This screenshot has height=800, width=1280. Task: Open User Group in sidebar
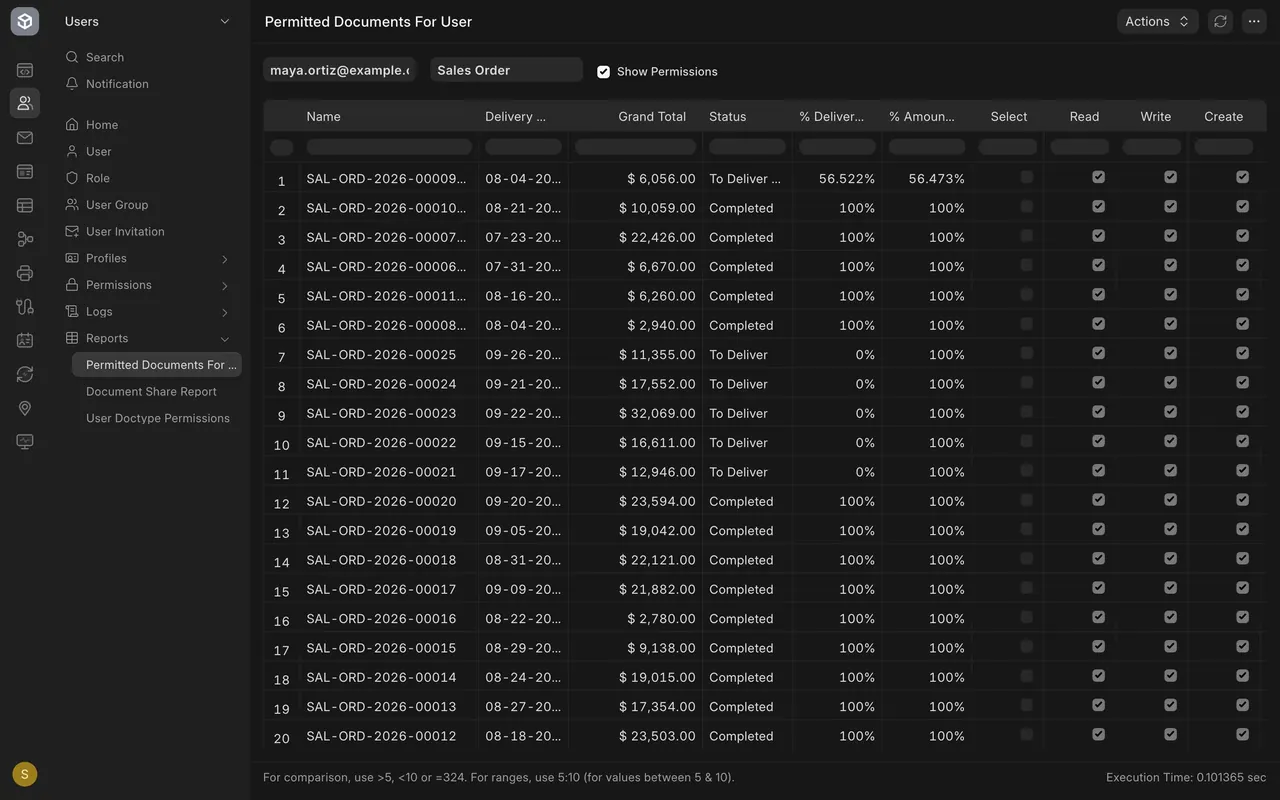click(149, 205)
